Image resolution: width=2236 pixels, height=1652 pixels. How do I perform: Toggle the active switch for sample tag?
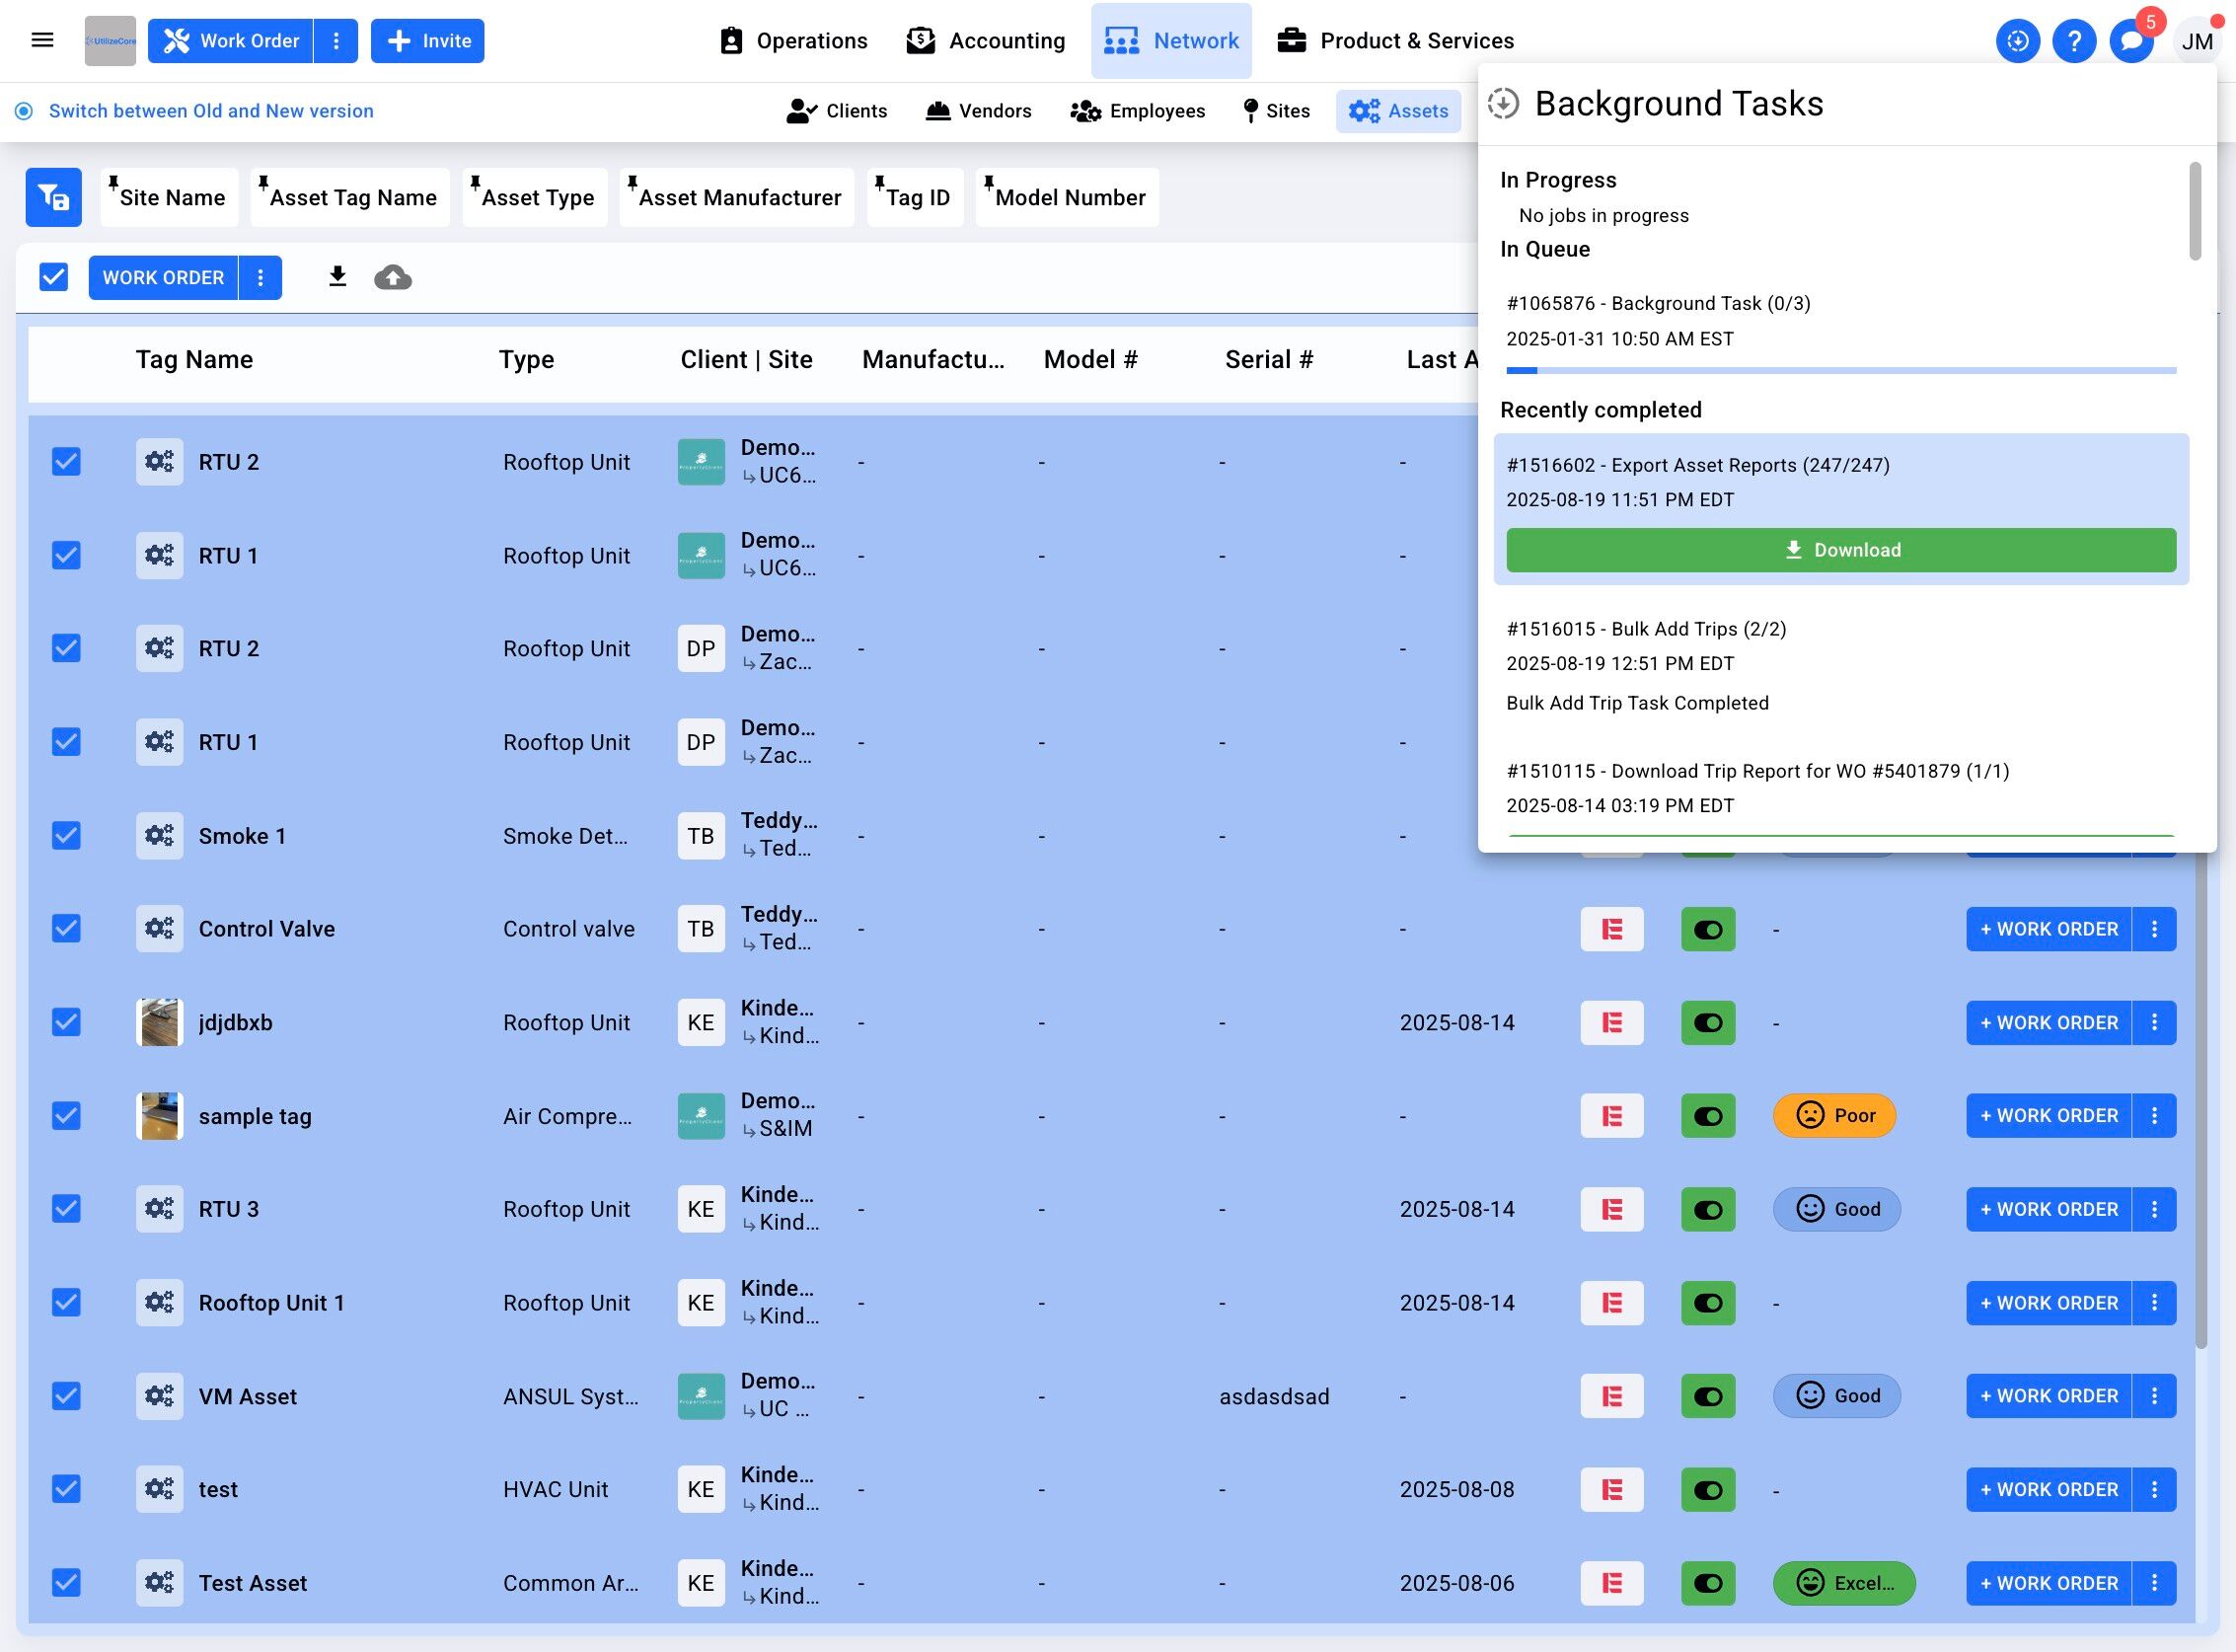pos(1708,1115)
